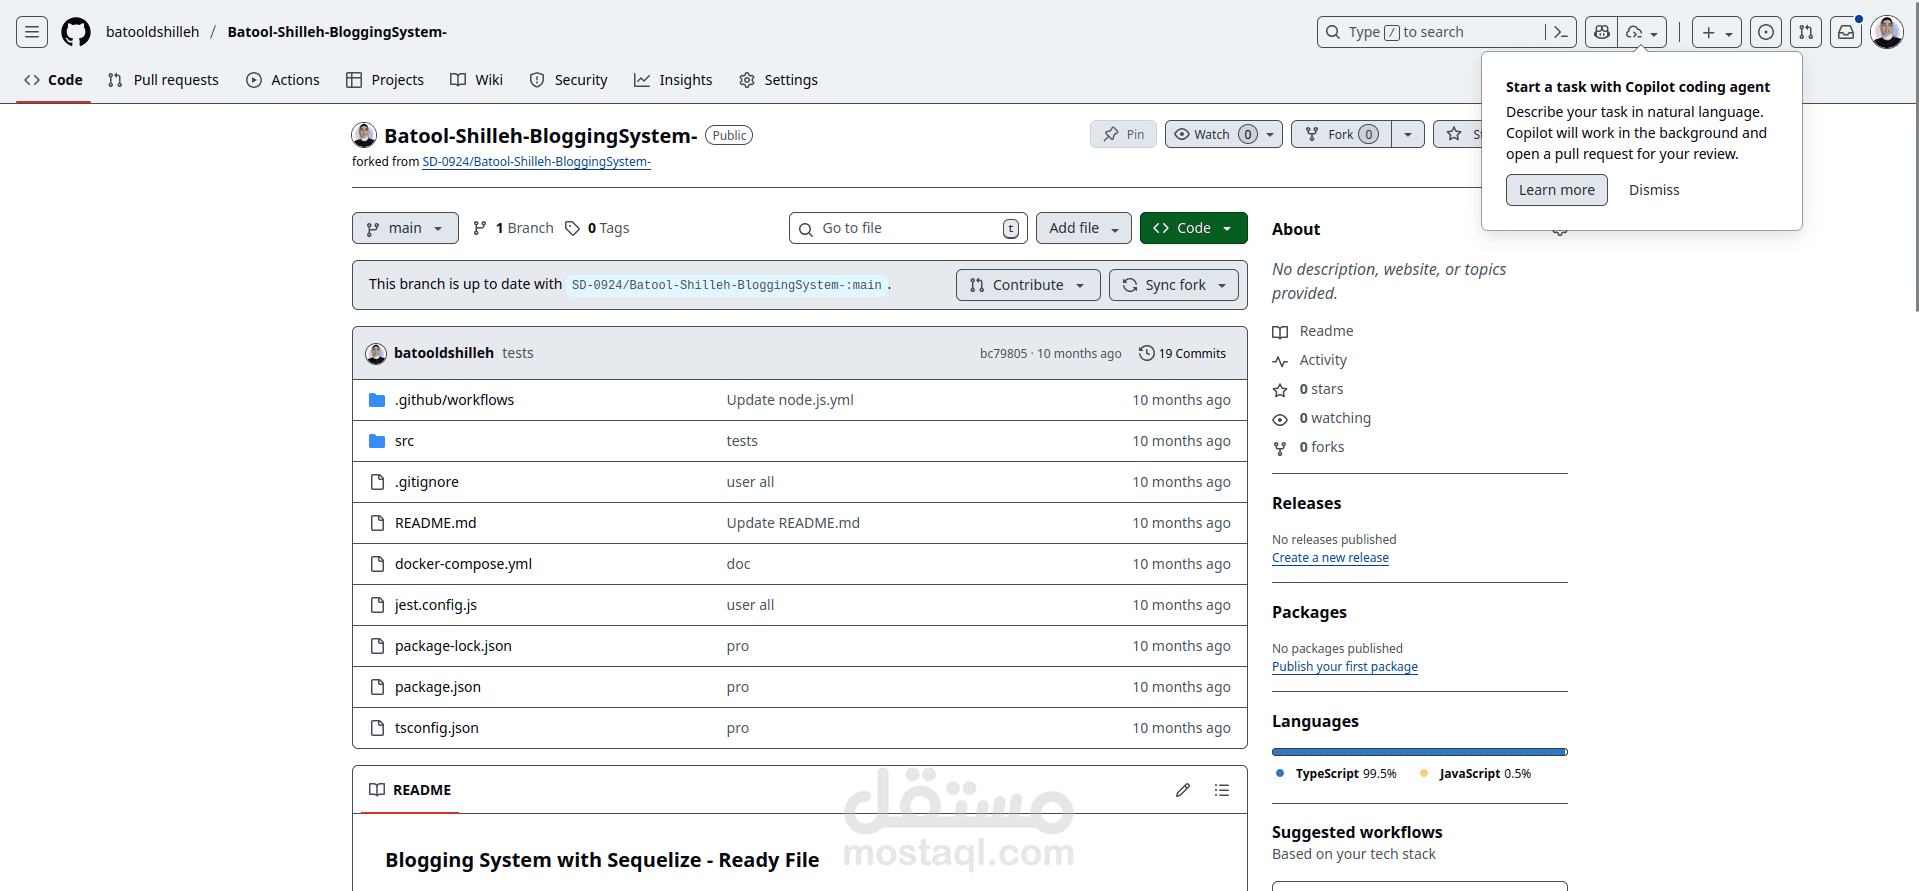Open the Security tab

(569, 80)
